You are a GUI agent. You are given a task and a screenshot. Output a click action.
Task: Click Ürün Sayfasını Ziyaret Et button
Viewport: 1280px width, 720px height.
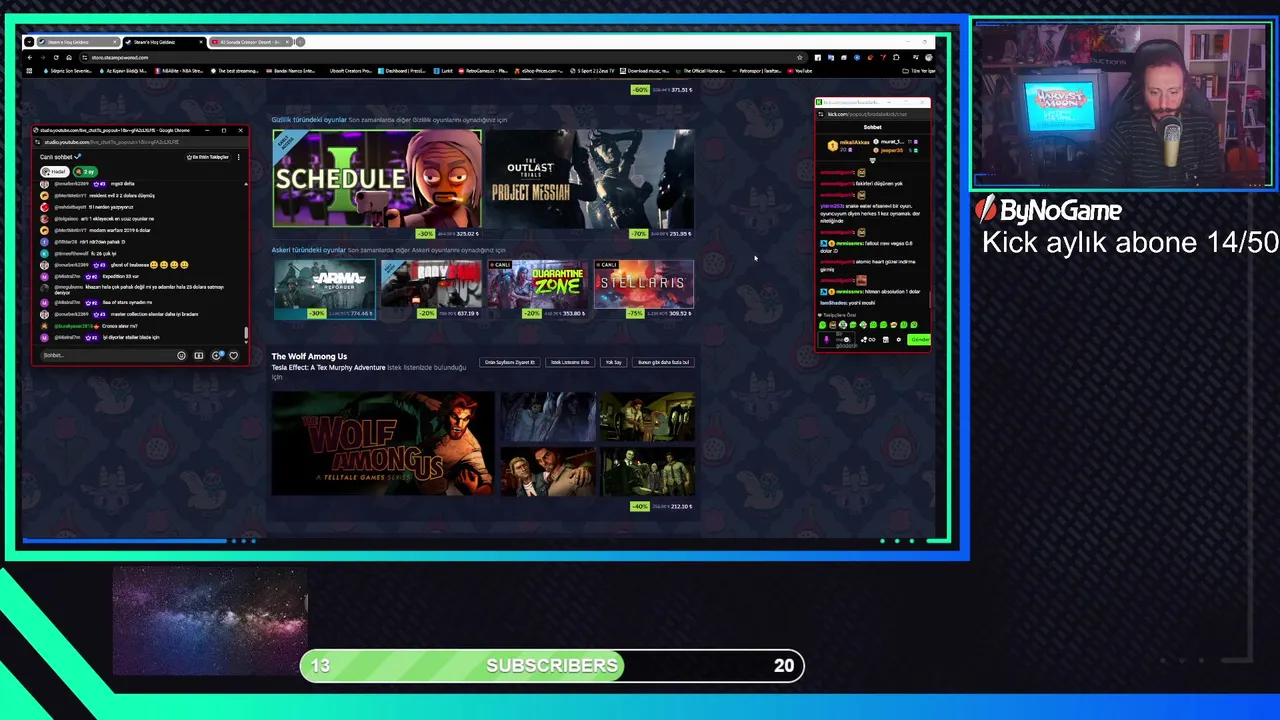510,362
